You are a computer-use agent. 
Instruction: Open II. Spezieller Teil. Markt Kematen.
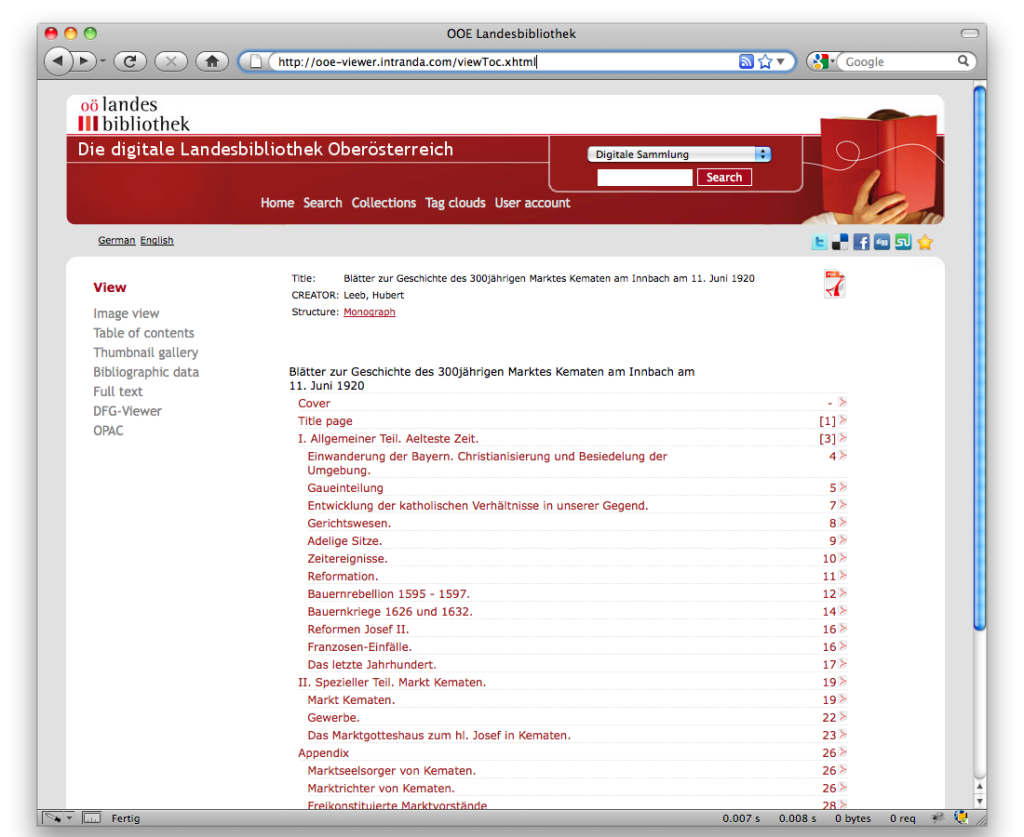point(392,682)
